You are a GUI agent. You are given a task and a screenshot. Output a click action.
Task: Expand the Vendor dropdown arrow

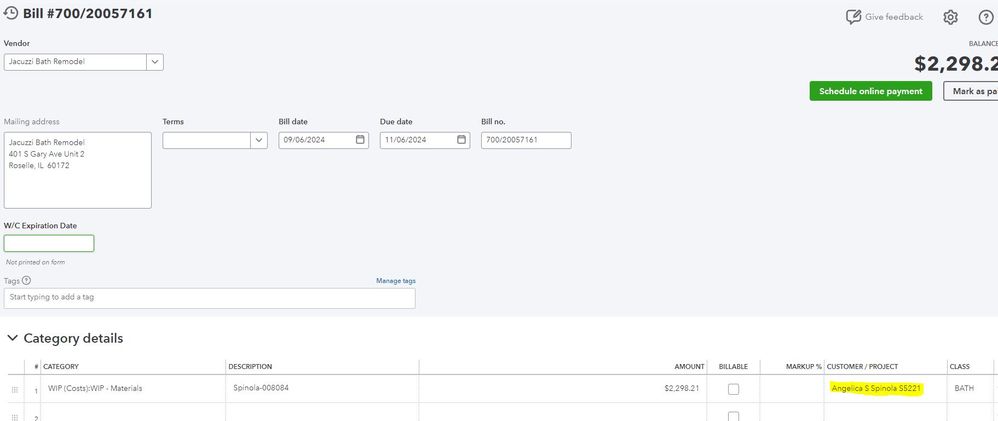pos(155,62)
